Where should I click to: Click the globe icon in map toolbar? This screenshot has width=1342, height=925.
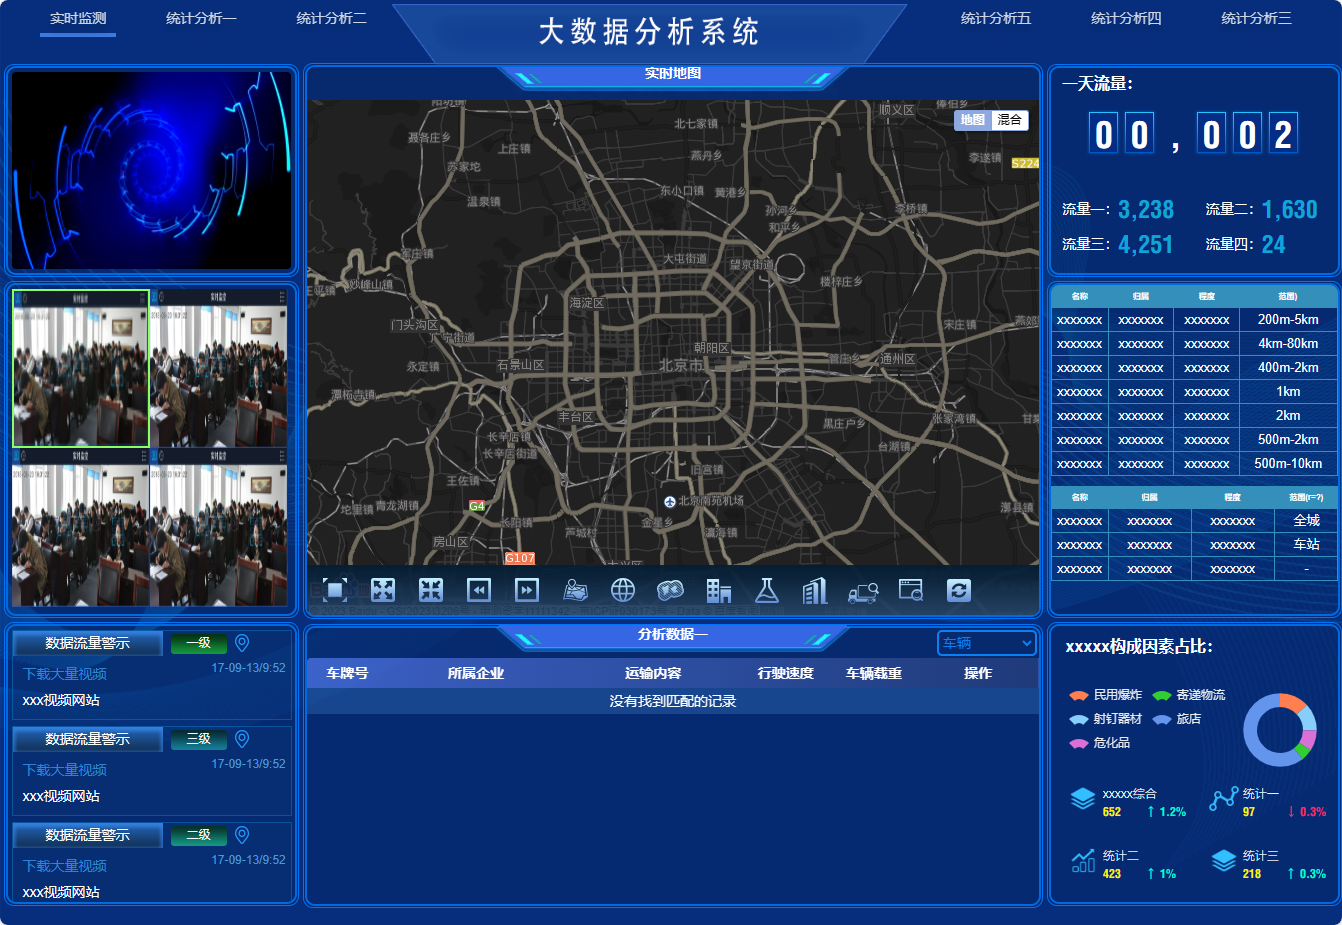click(x=623, y=590)
